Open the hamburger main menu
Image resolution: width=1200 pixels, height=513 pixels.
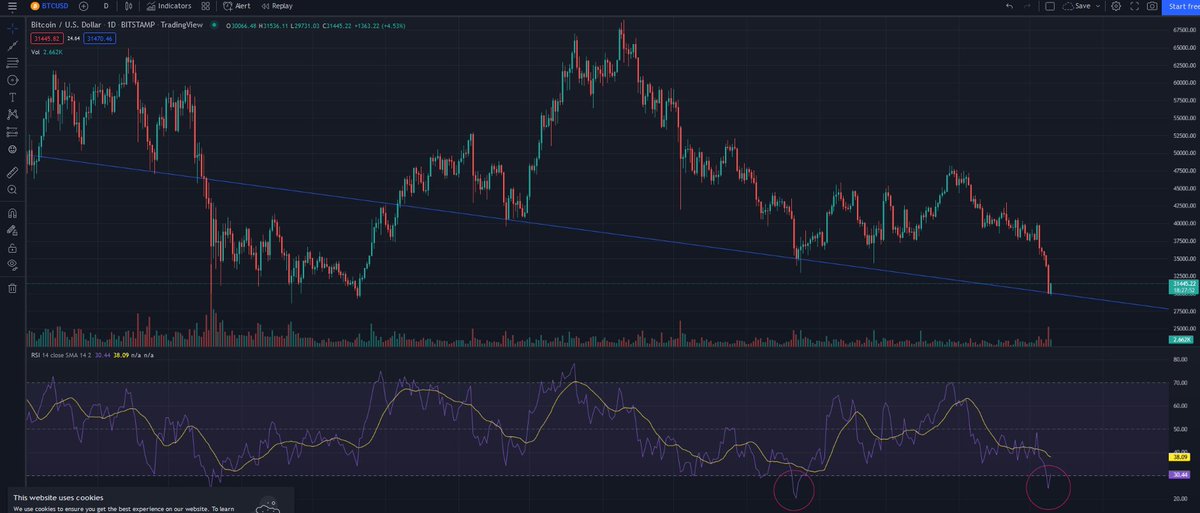point(12,6)
